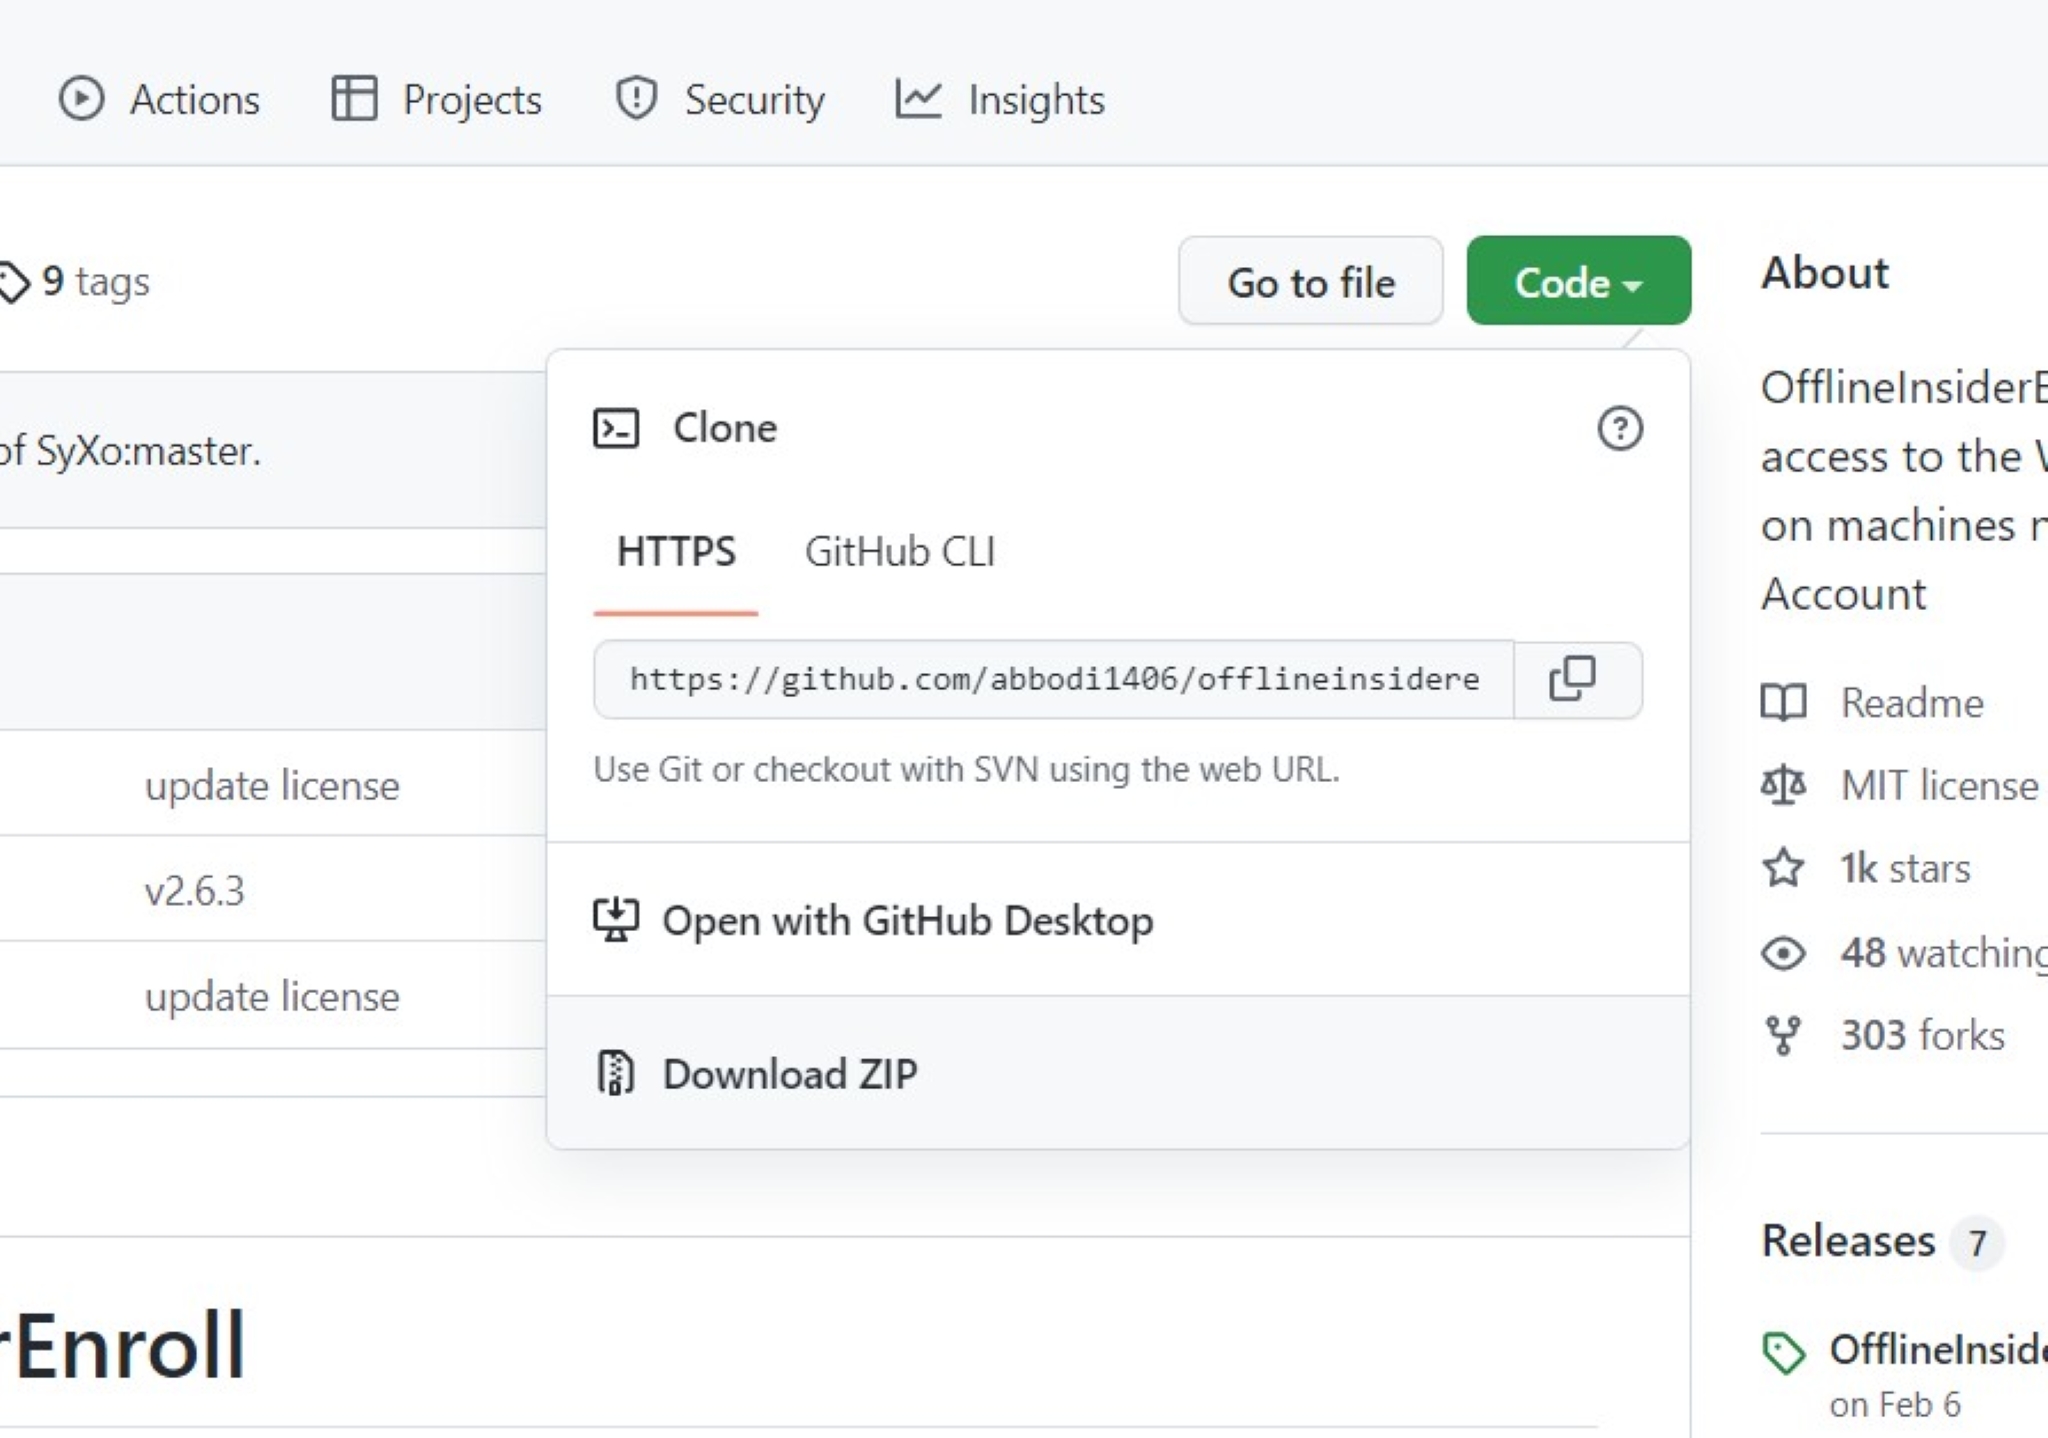
Task: Click the tag icon beside 9 tags
Action: point(14,282)
